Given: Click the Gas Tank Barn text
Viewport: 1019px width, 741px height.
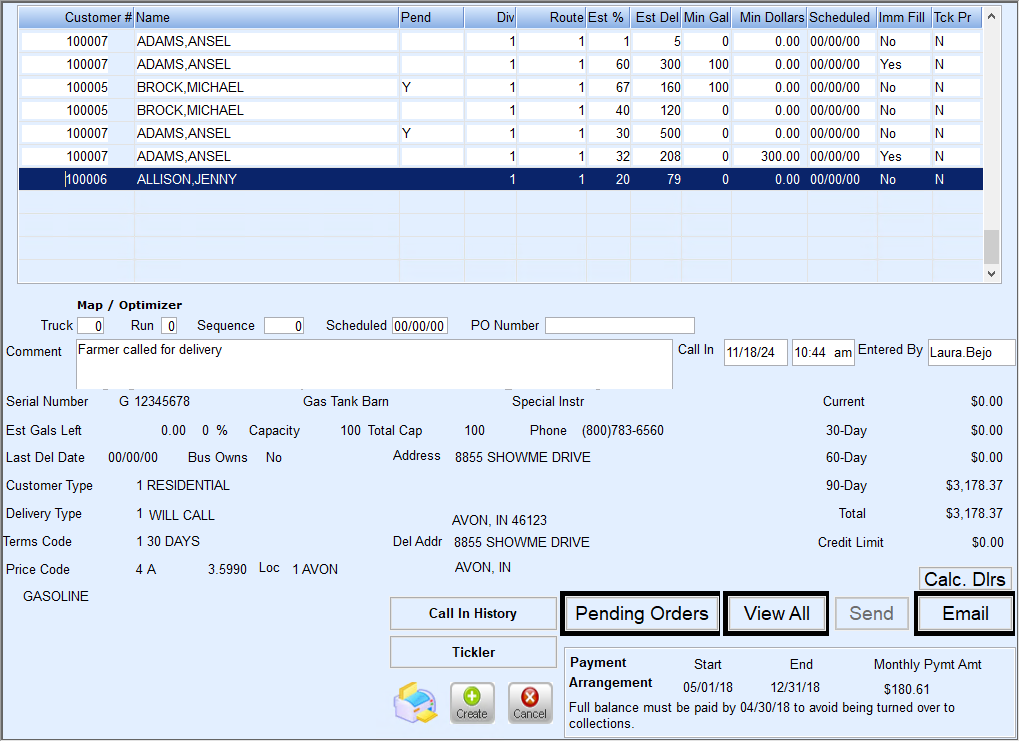Looking at the screenshot, I should click(346, 402).
